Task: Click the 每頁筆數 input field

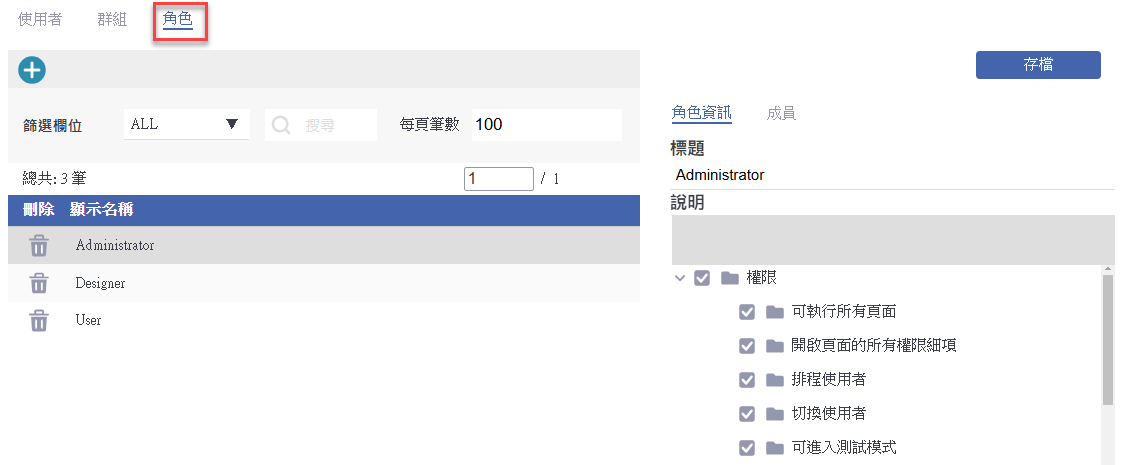Action: 547,124
